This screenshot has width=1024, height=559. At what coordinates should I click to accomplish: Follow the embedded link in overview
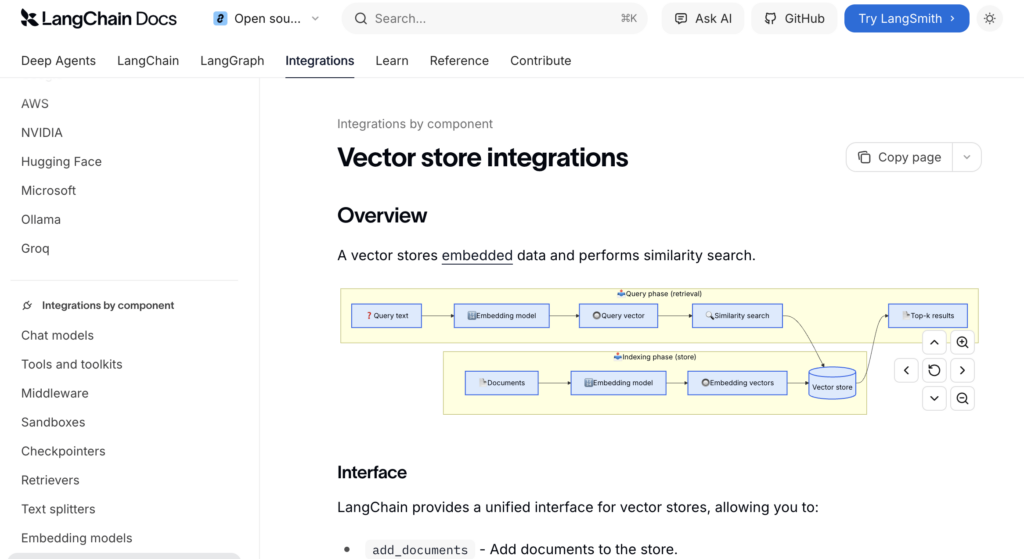click(x=477, y=255)
